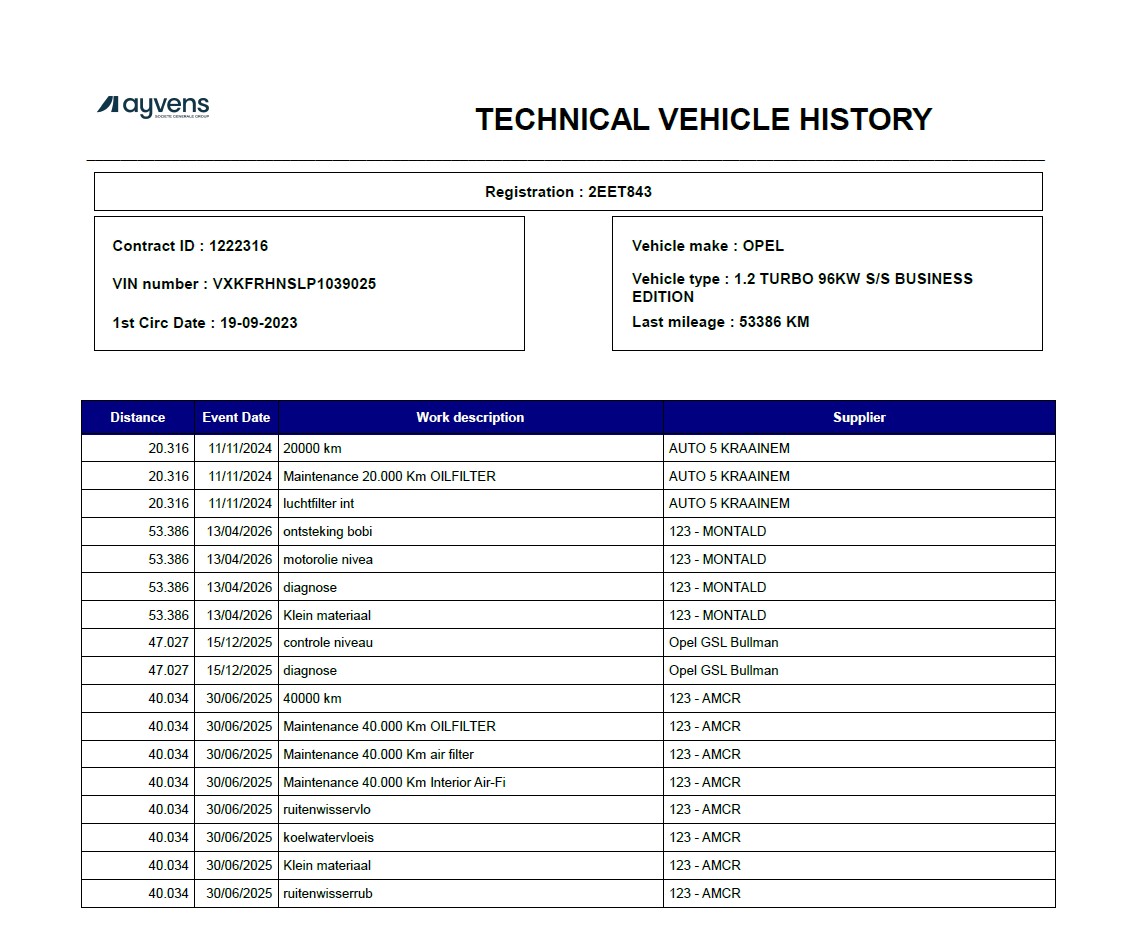This screenshot has height=944, width=1134.
Task: Click the 1st Circ Date 19-09-2023
Action: tap(205, 323)
